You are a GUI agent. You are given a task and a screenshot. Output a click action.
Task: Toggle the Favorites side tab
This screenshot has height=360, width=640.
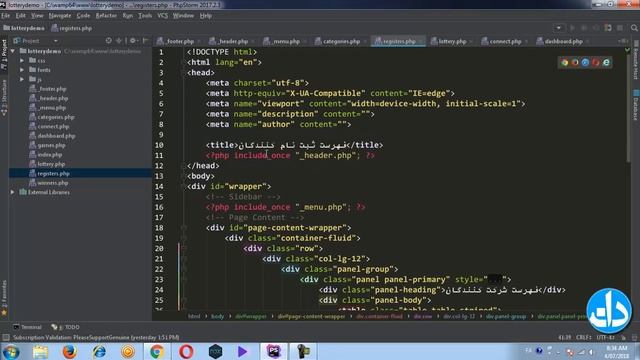(4, 298)
